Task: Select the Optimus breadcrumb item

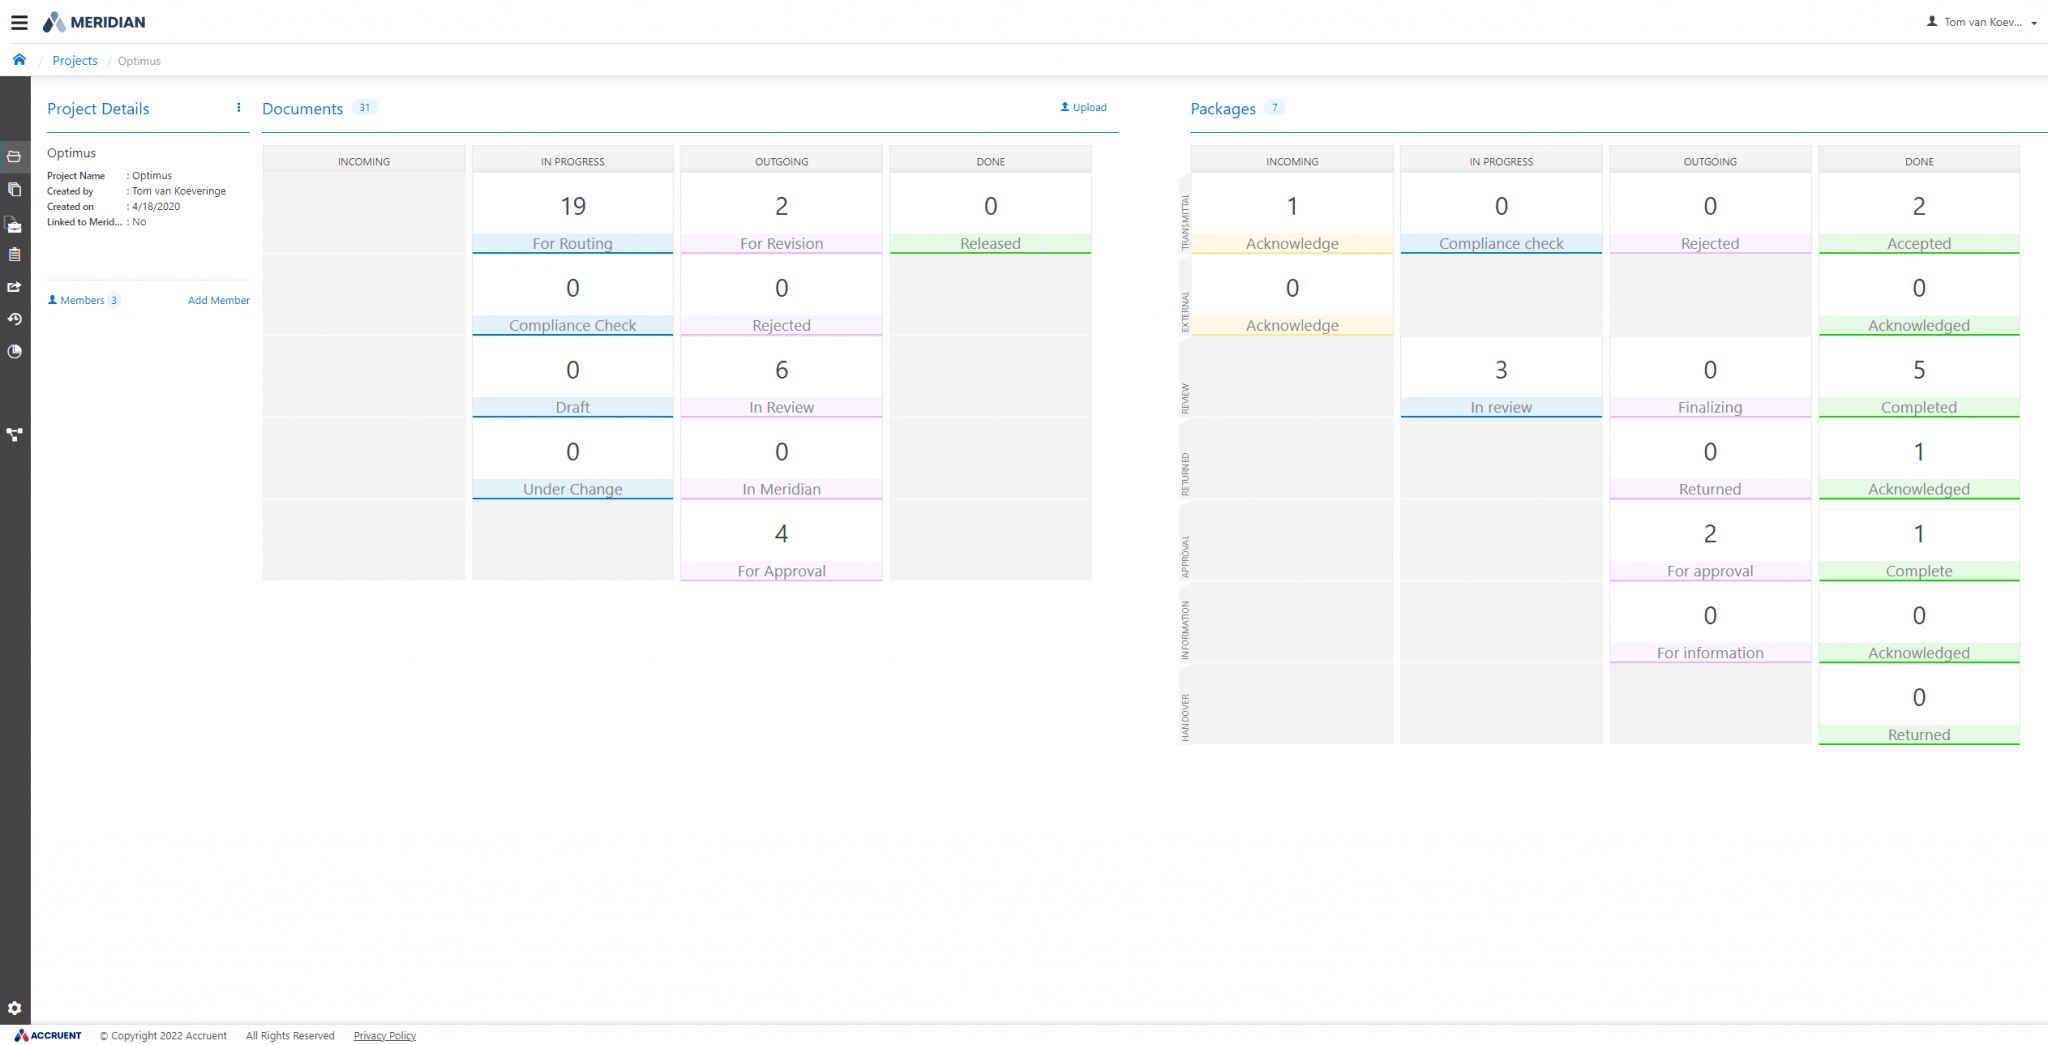Action: click(138, 60)
